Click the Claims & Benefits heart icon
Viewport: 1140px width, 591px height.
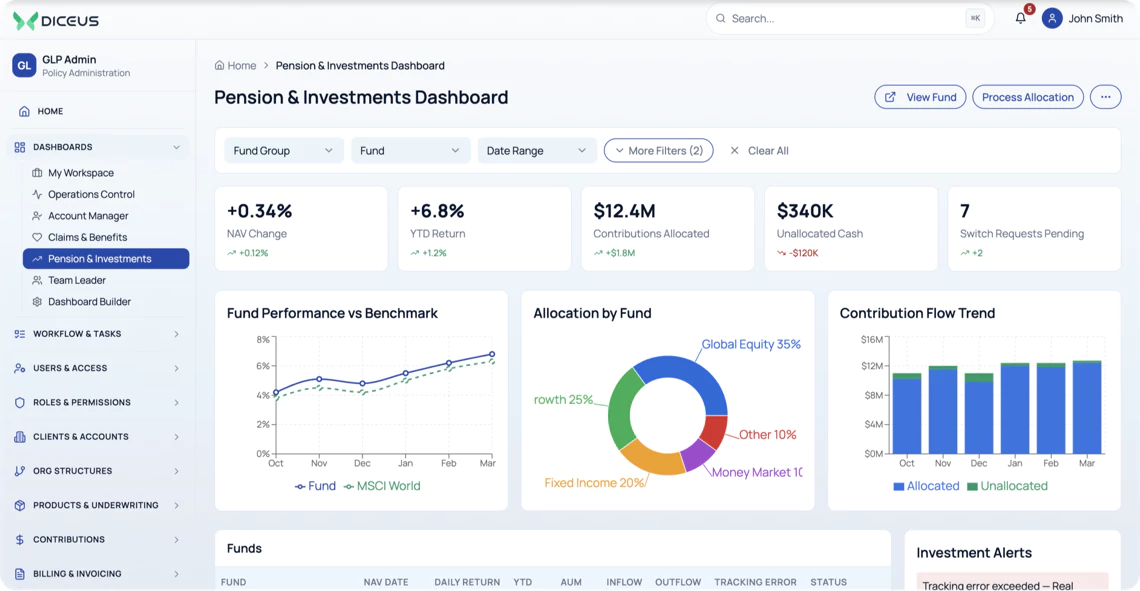click(x=37, y=237)
